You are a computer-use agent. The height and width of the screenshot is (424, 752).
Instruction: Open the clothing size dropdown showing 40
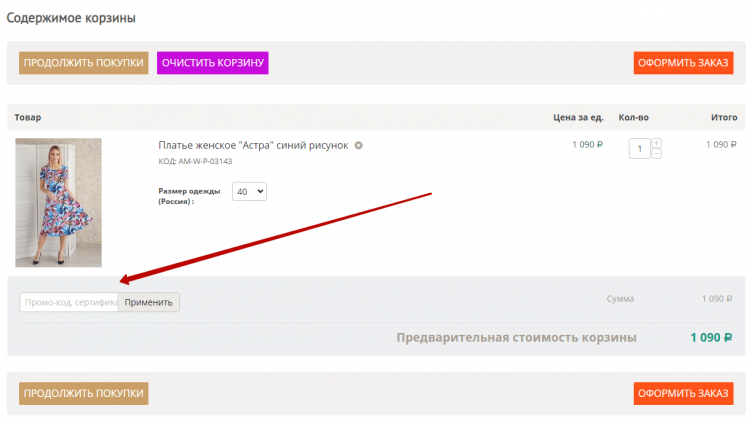(x=249, y=191)
